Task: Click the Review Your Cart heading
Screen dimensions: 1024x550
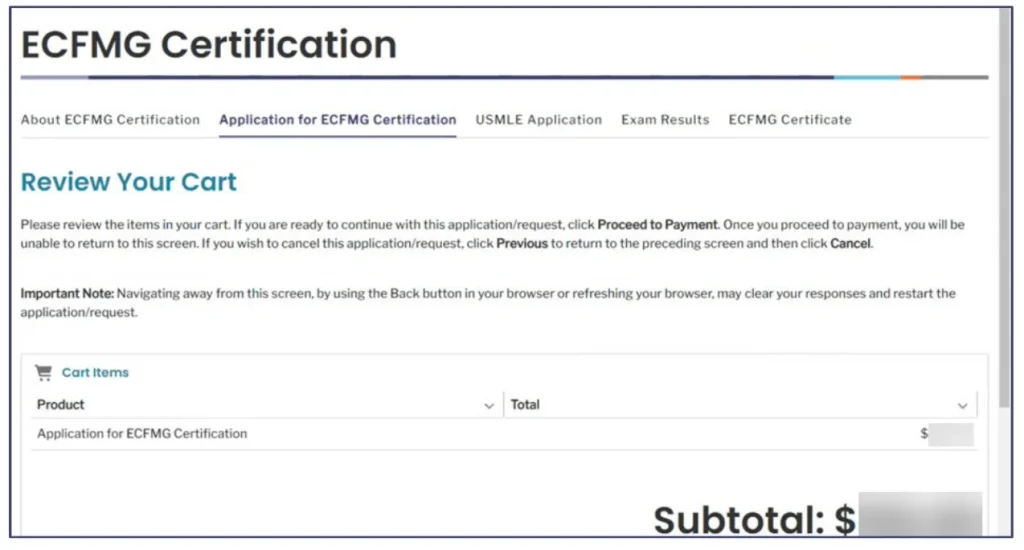Action: click(129, 183)
